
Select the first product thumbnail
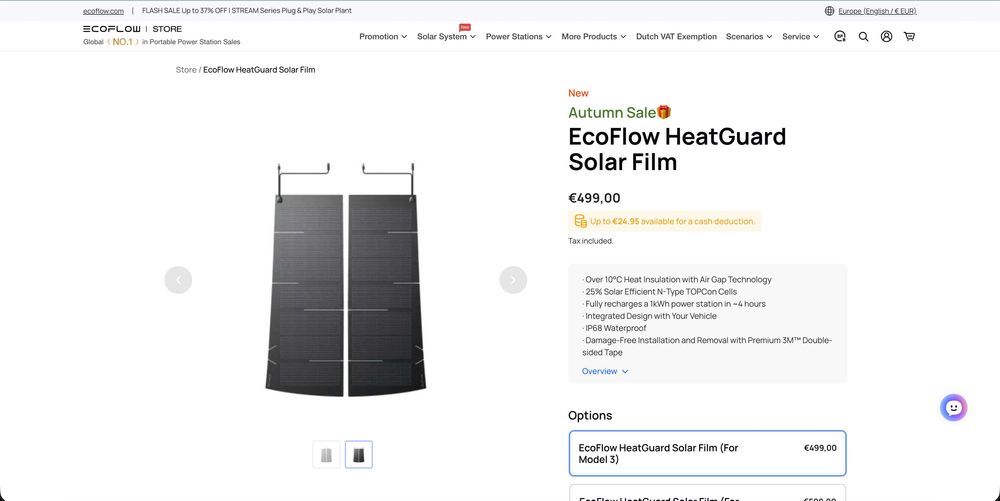tap(326, 455)
